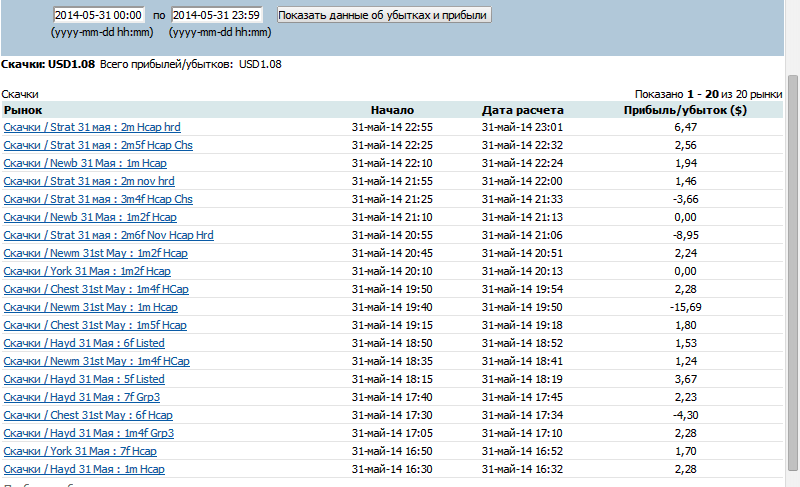Click the Скачки: USD1.08 summary text
The image size is (800, 487).
tap(48, 64)
